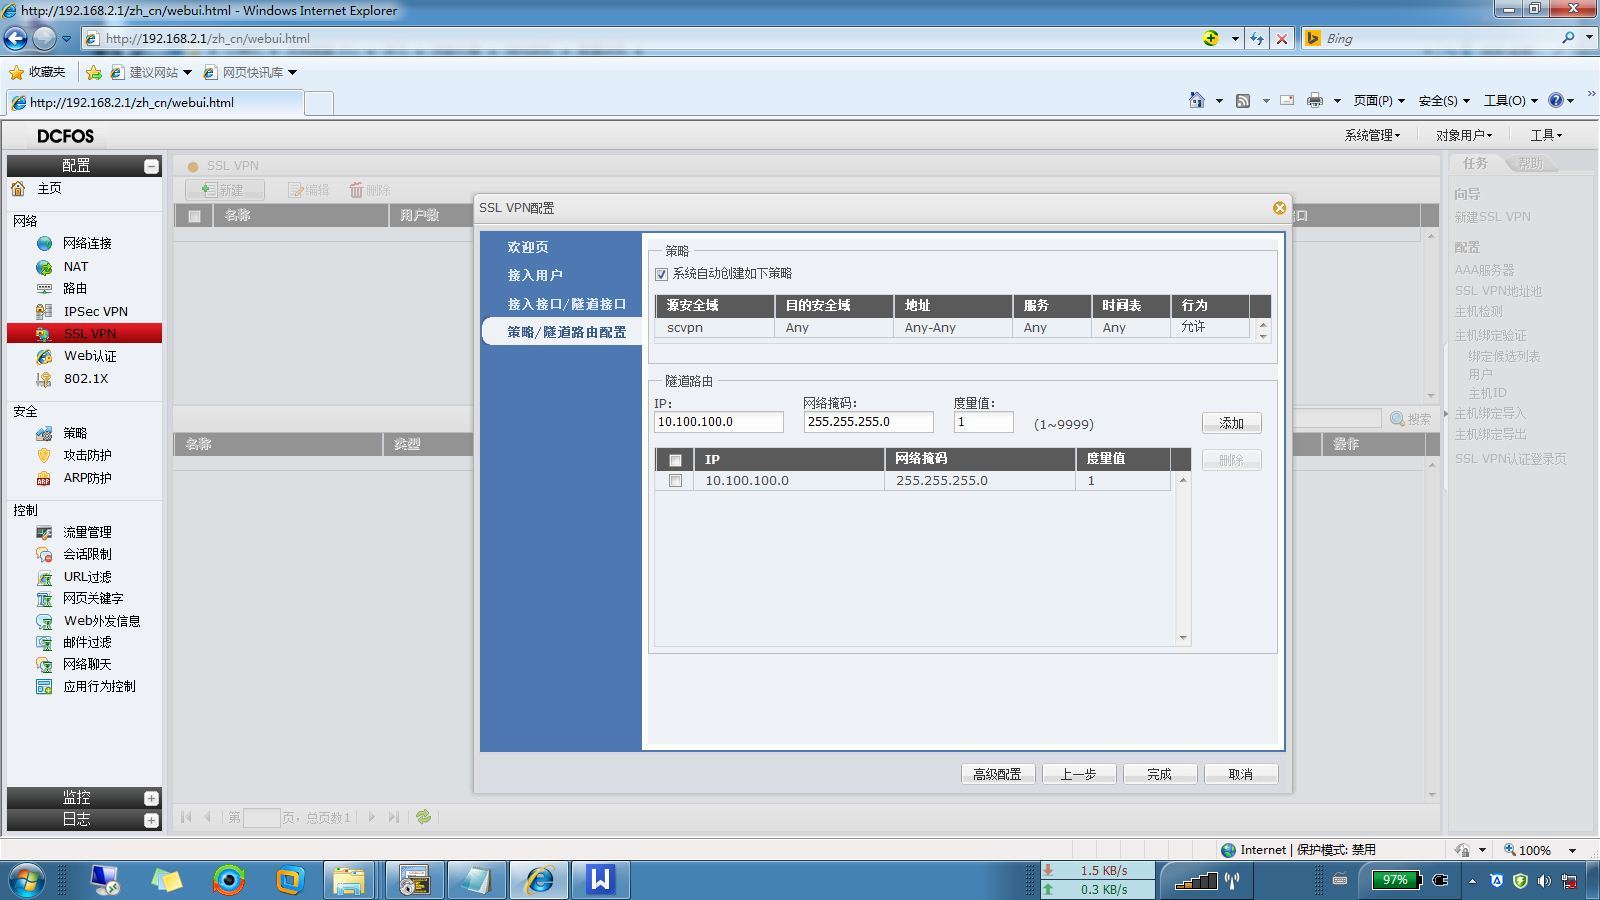Click the green refresh icon in pager
The image size is (1600, 900).
point(424,817)
